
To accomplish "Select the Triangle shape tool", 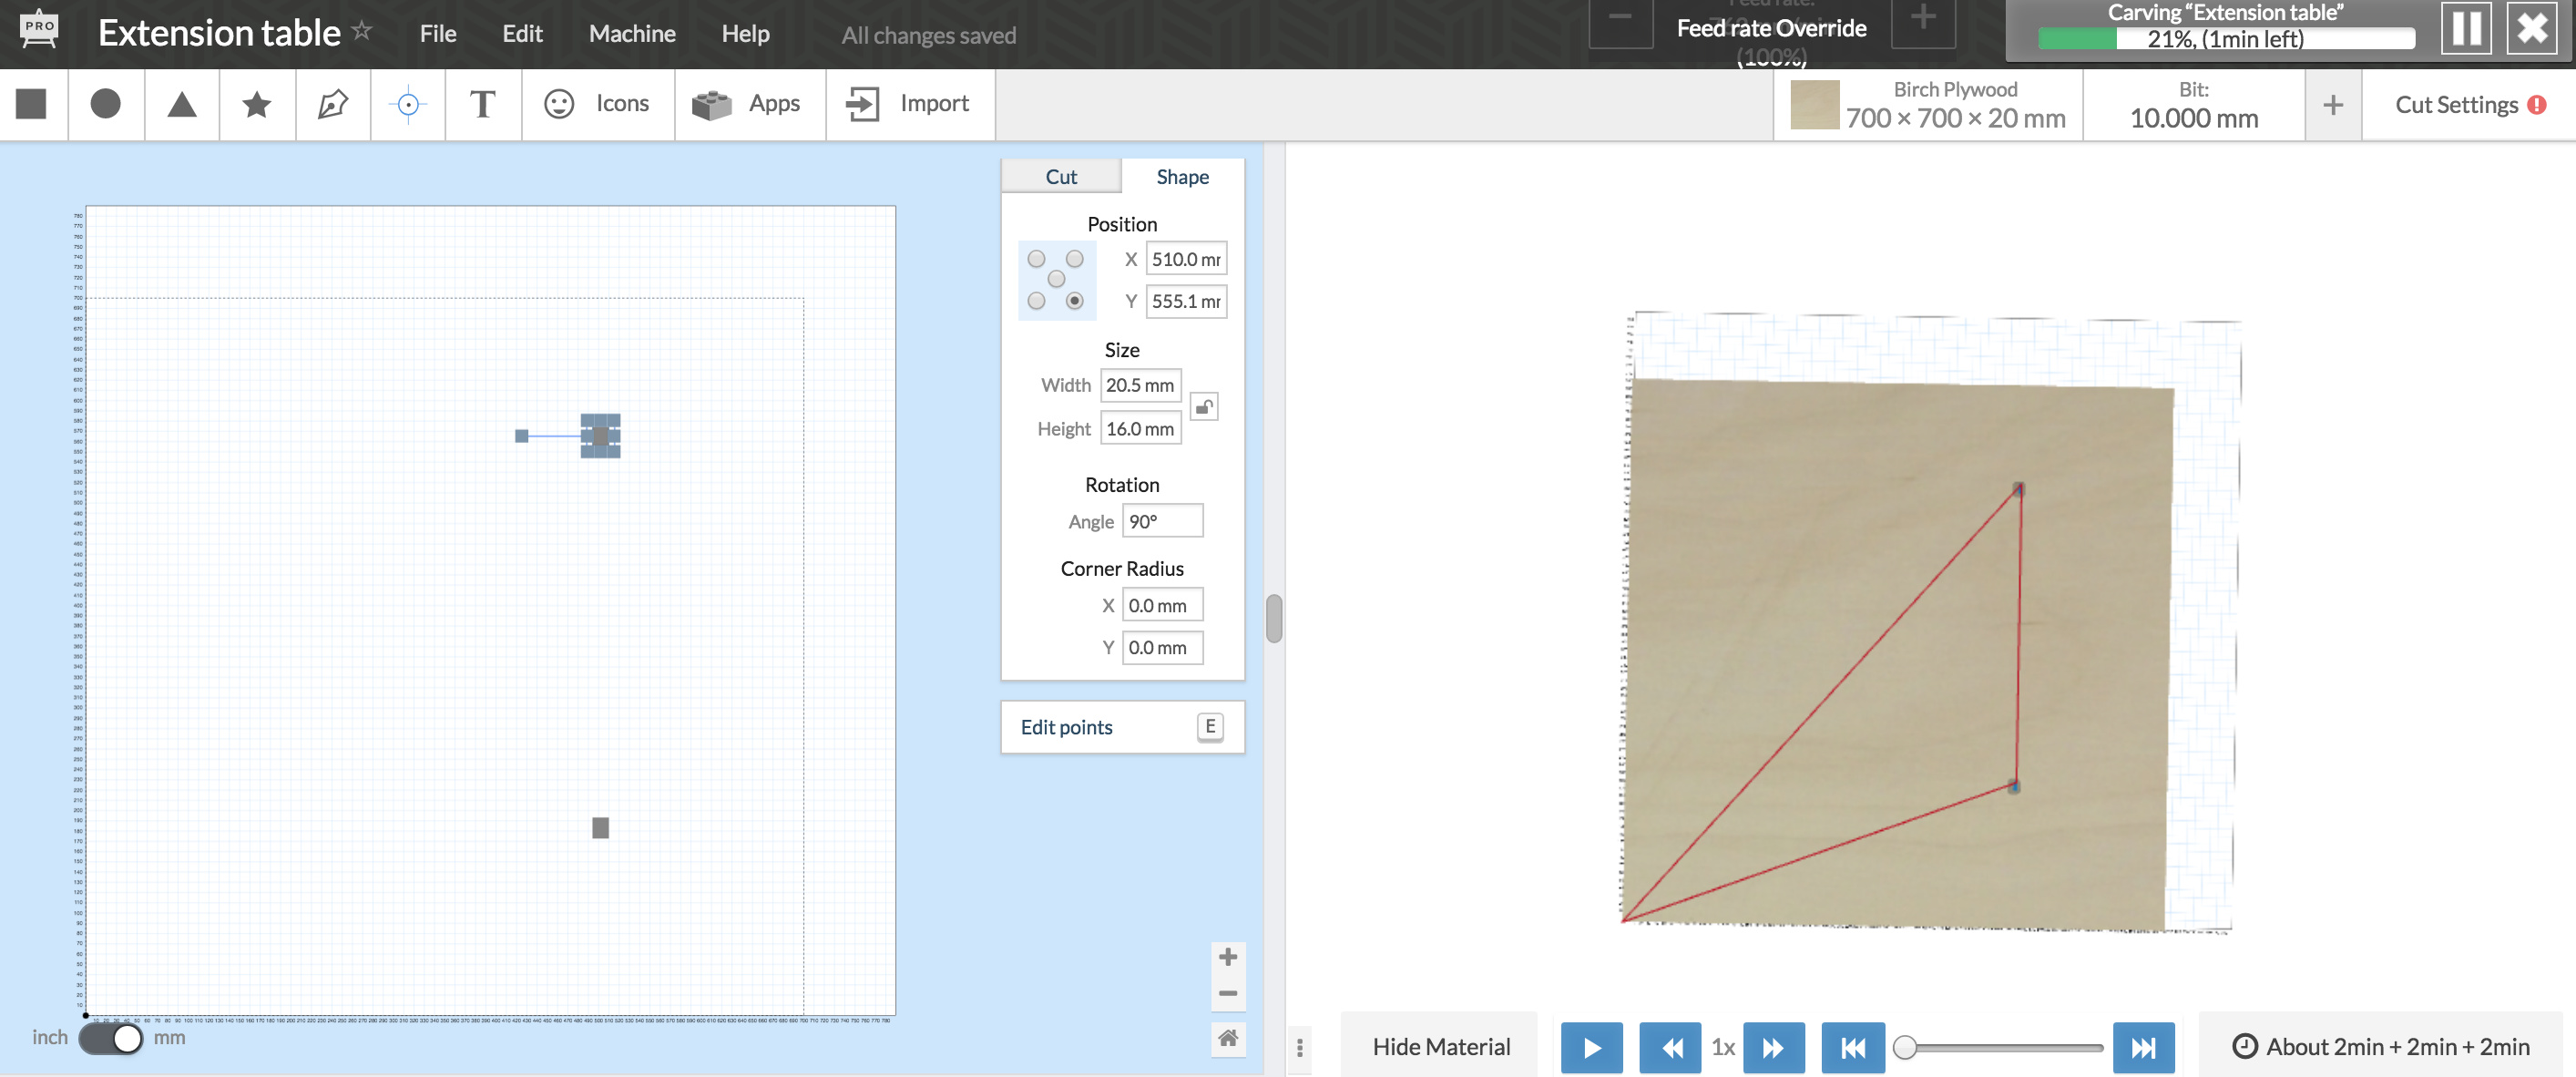I will pyautogui.click(x=181, y=104).
